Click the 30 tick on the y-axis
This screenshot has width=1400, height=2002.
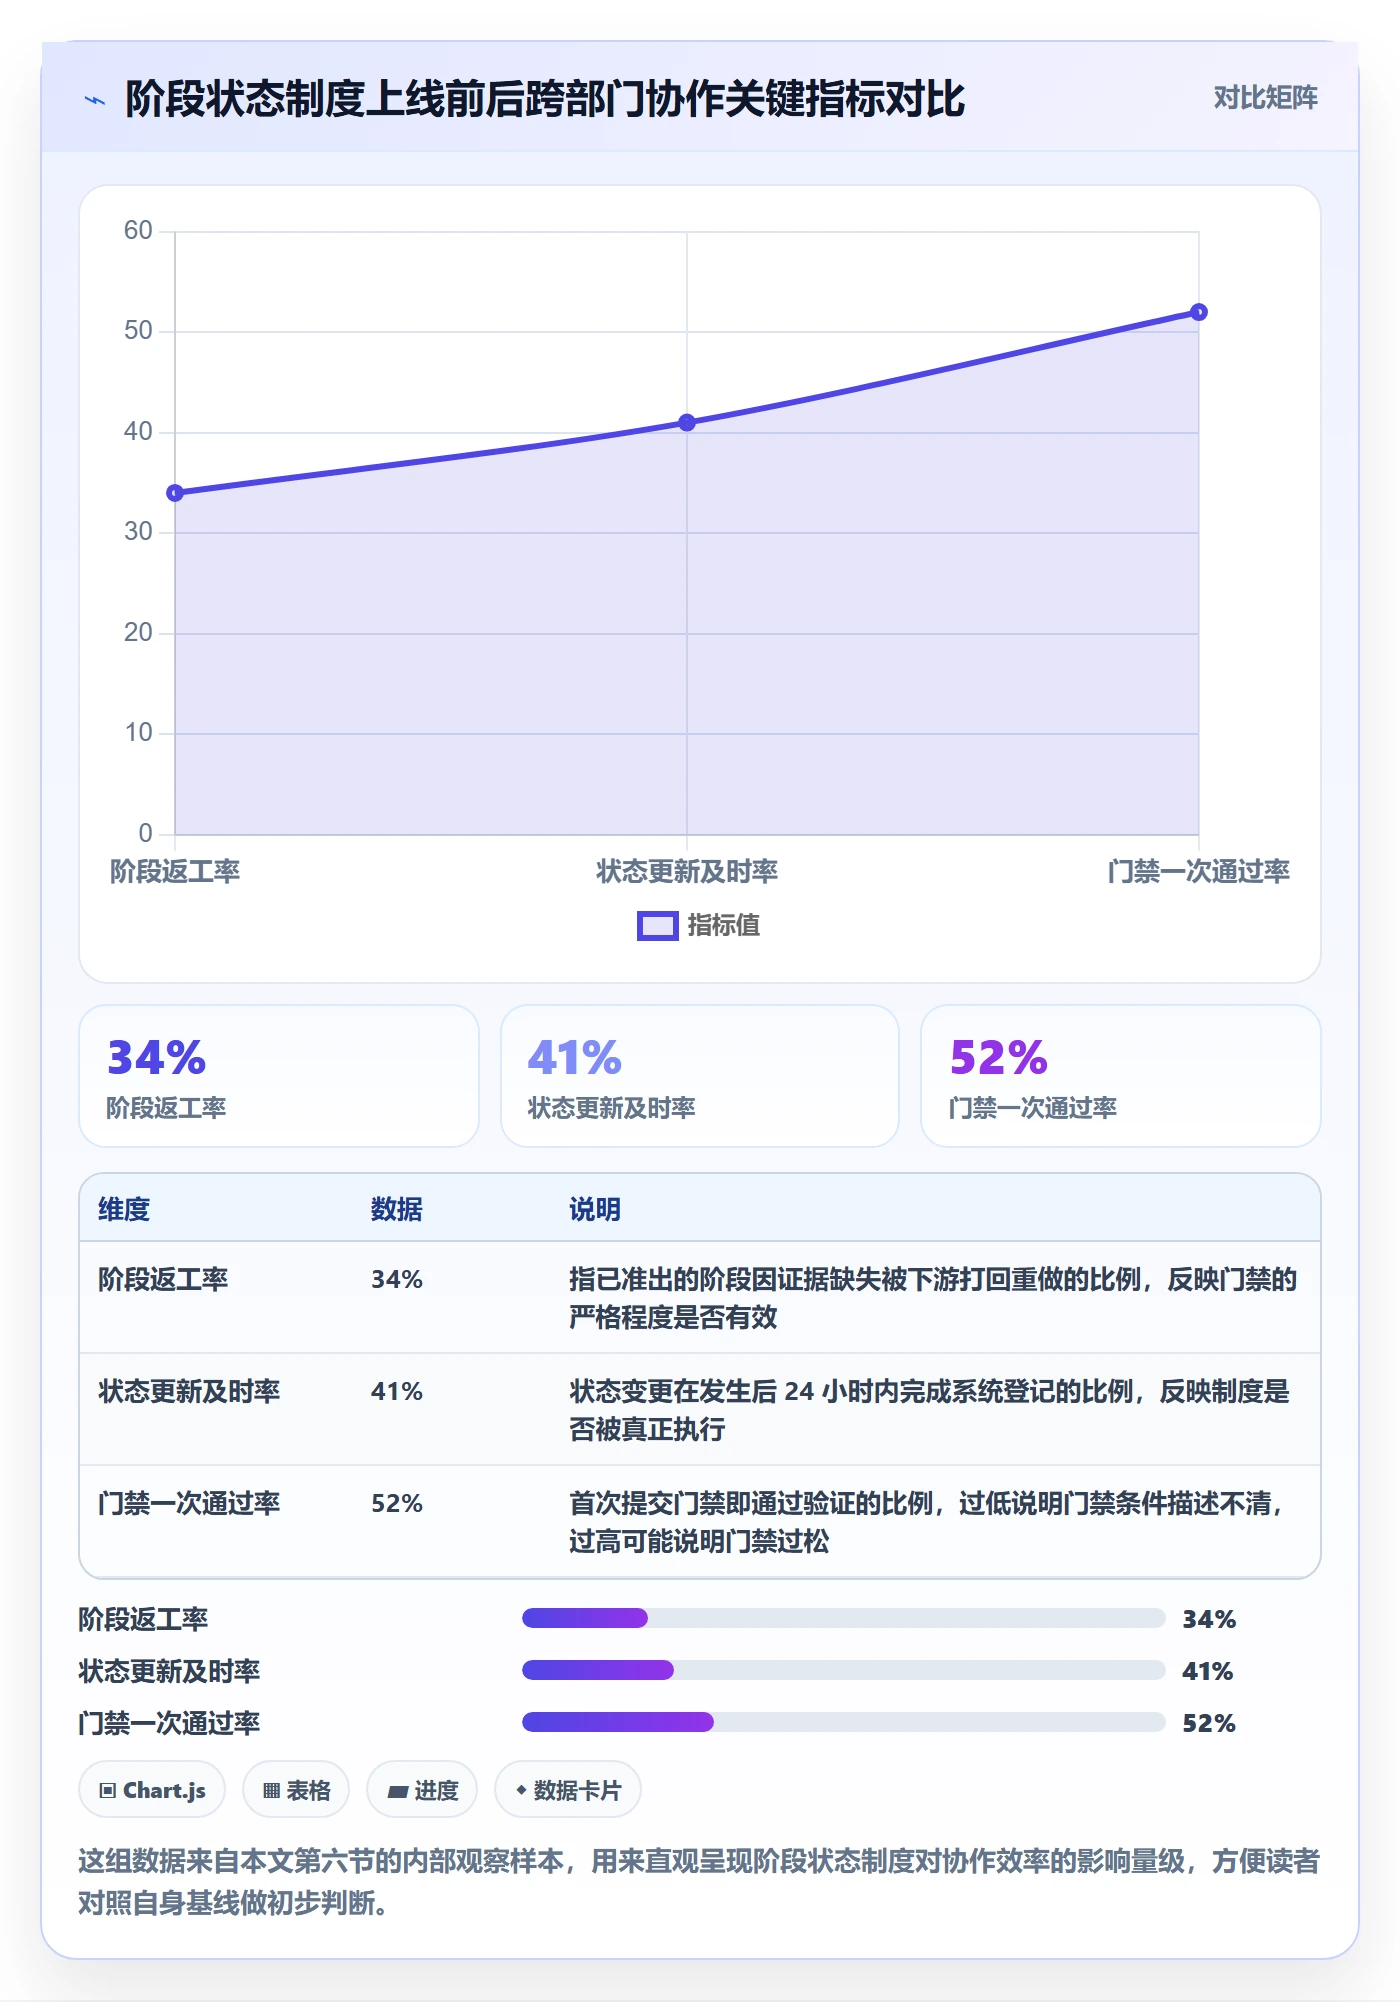pos(138,532)
